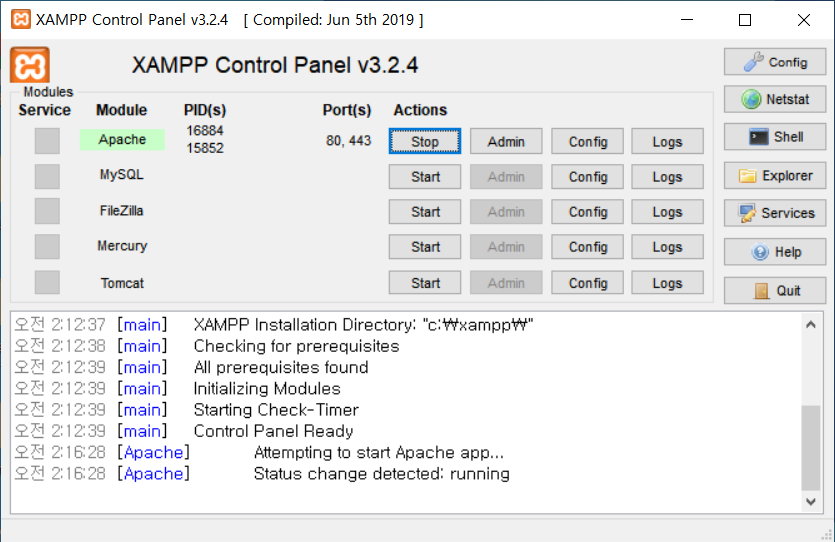Image resolution: width=835 pixels, height=542 pixels.
Task: Open Mercury Config menu
Action: coord(587,247)
